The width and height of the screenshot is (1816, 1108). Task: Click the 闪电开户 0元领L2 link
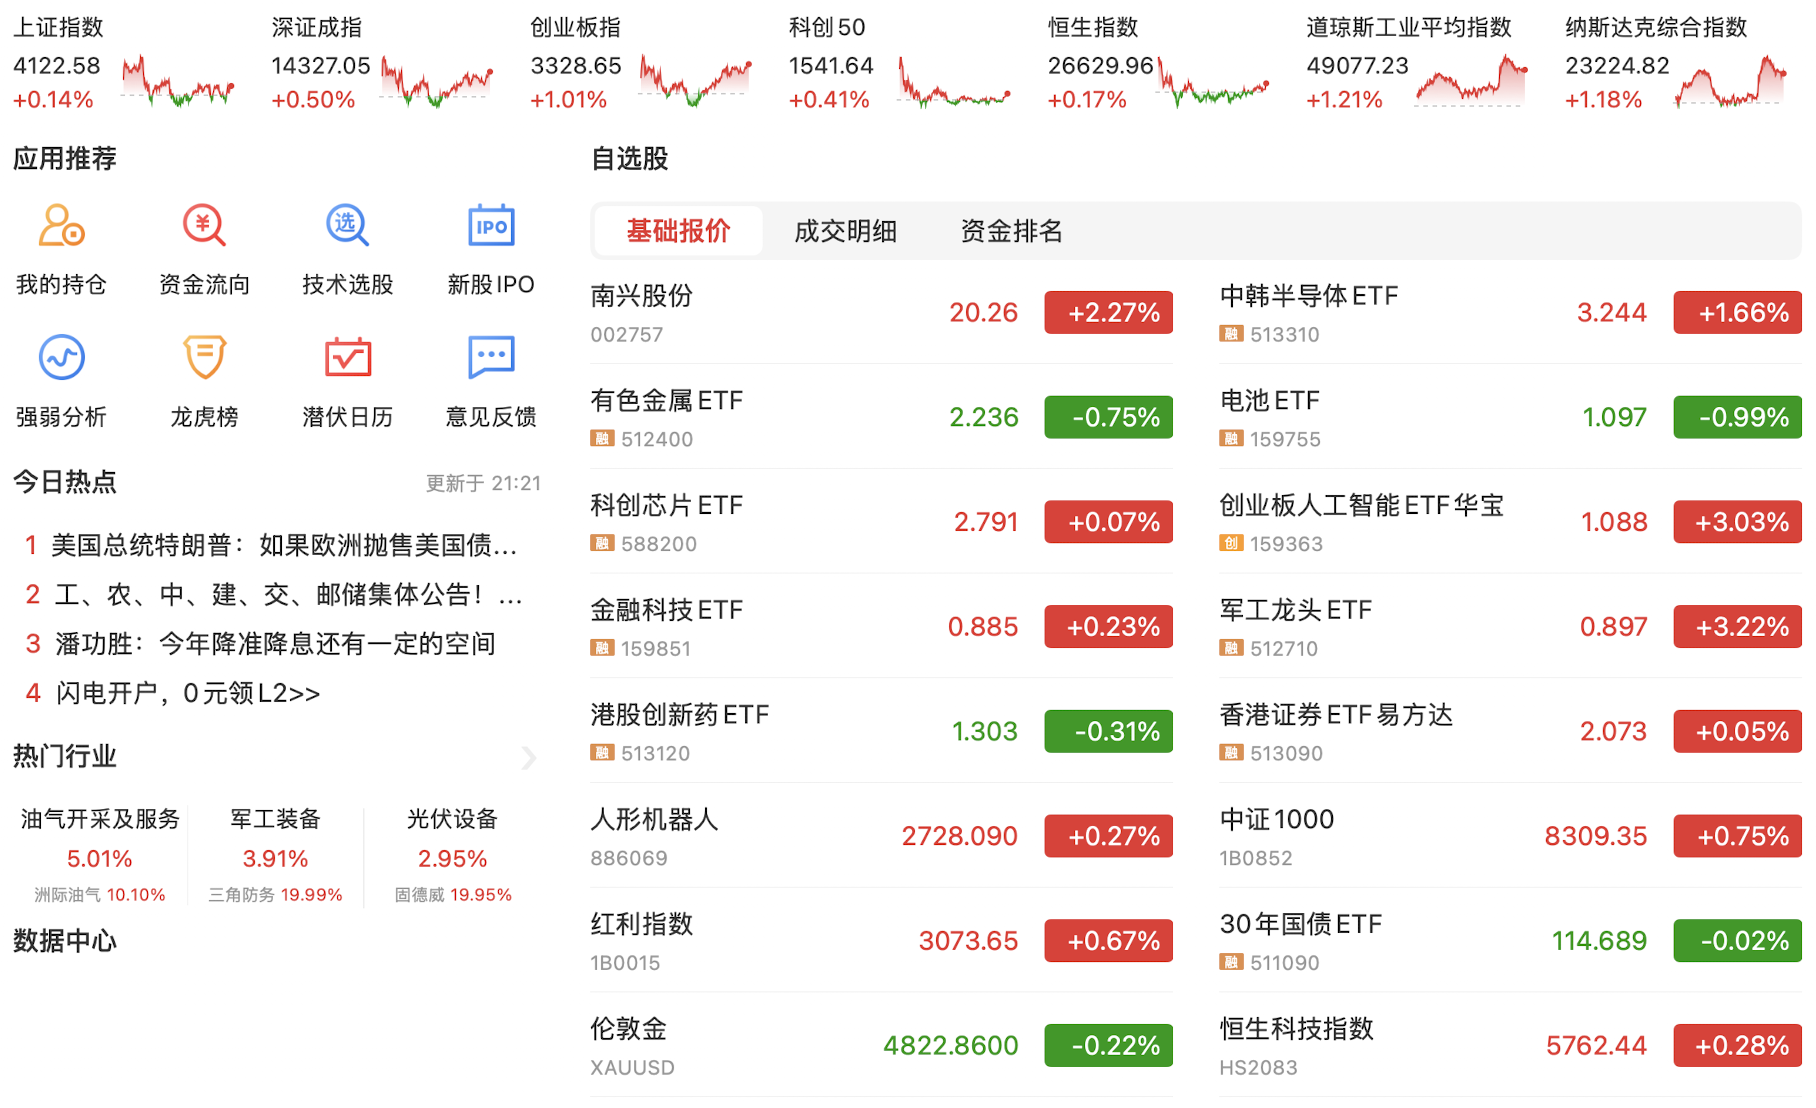click(x=188, y=693)
